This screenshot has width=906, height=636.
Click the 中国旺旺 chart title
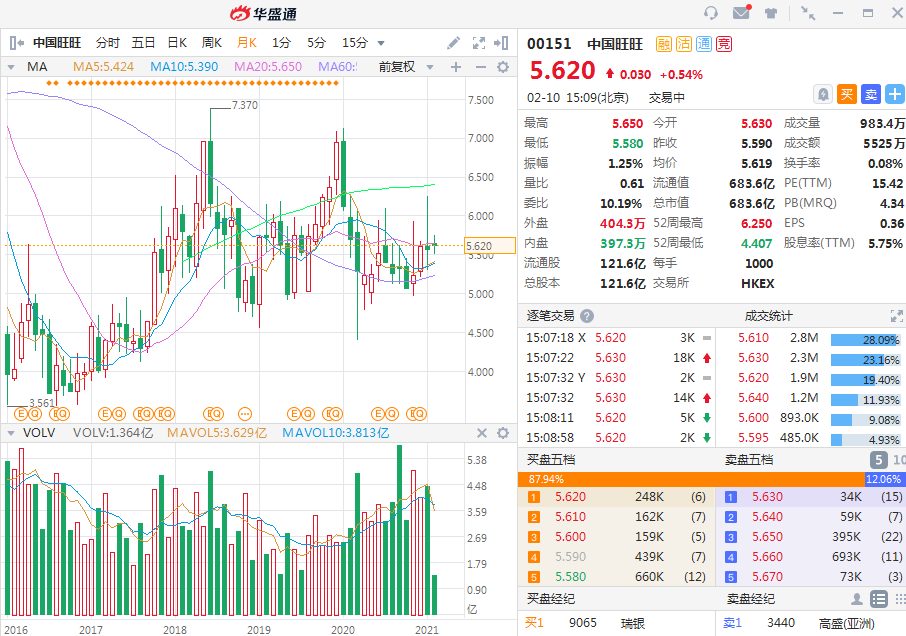[x=57, y=43]
